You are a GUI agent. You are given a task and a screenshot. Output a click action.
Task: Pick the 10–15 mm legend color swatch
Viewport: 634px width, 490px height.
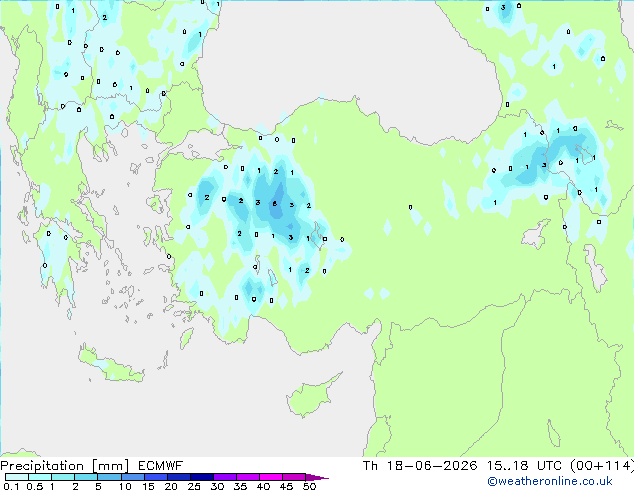pyautogui.click(x=133, y=477)
